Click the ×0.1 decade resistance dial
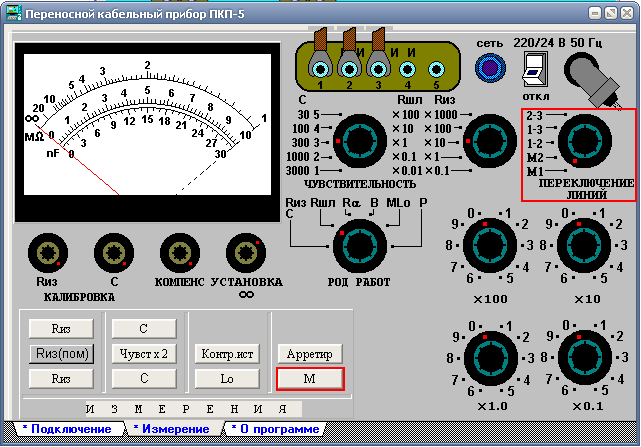 [585, 357]
